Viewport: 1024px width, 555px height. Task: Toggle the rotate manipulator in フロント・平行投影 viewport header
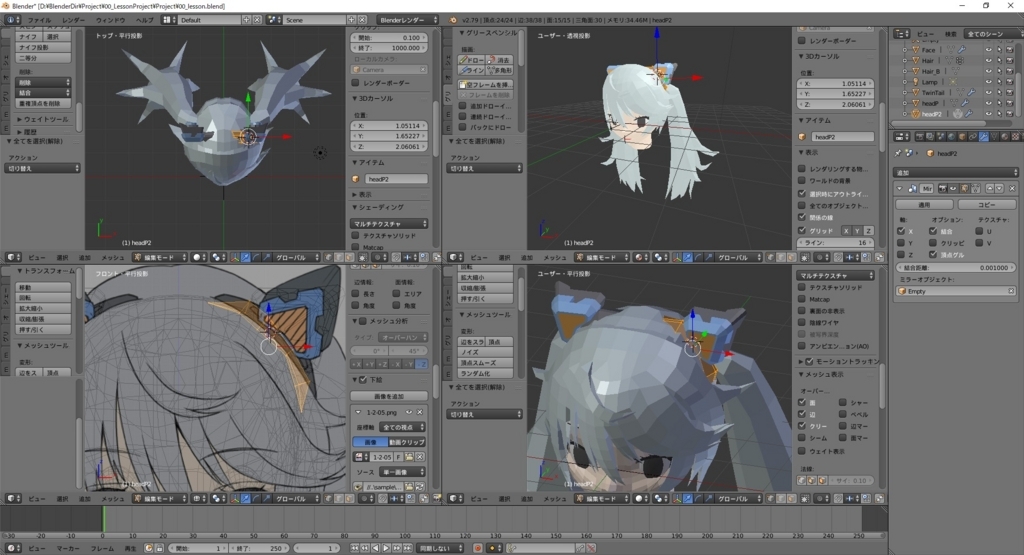click(255, 498)
